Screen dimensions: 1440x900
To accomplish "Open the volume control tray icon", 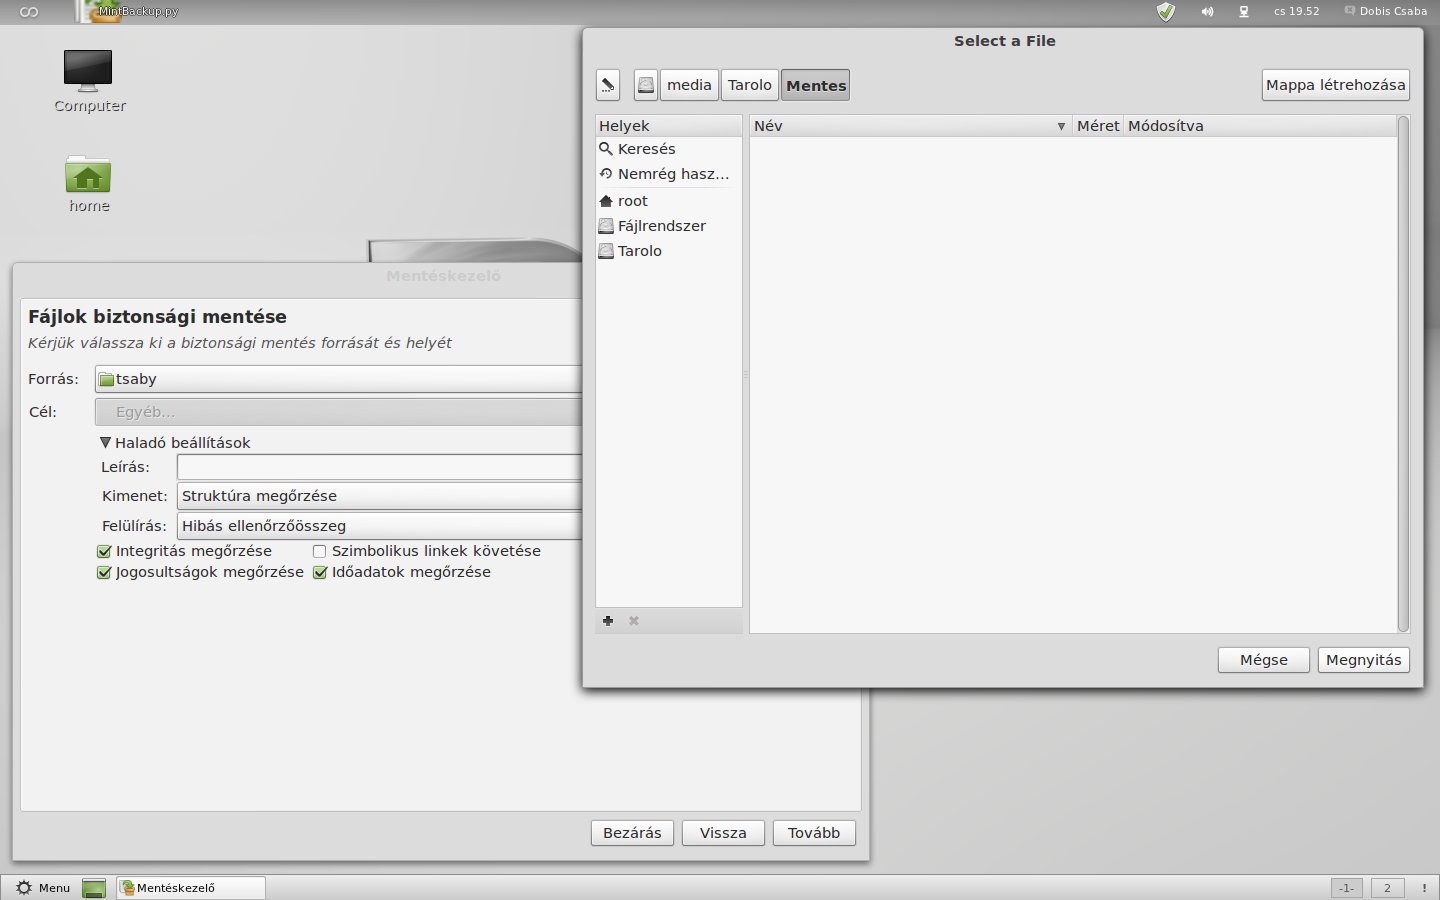I will (x=1207, y=12).
